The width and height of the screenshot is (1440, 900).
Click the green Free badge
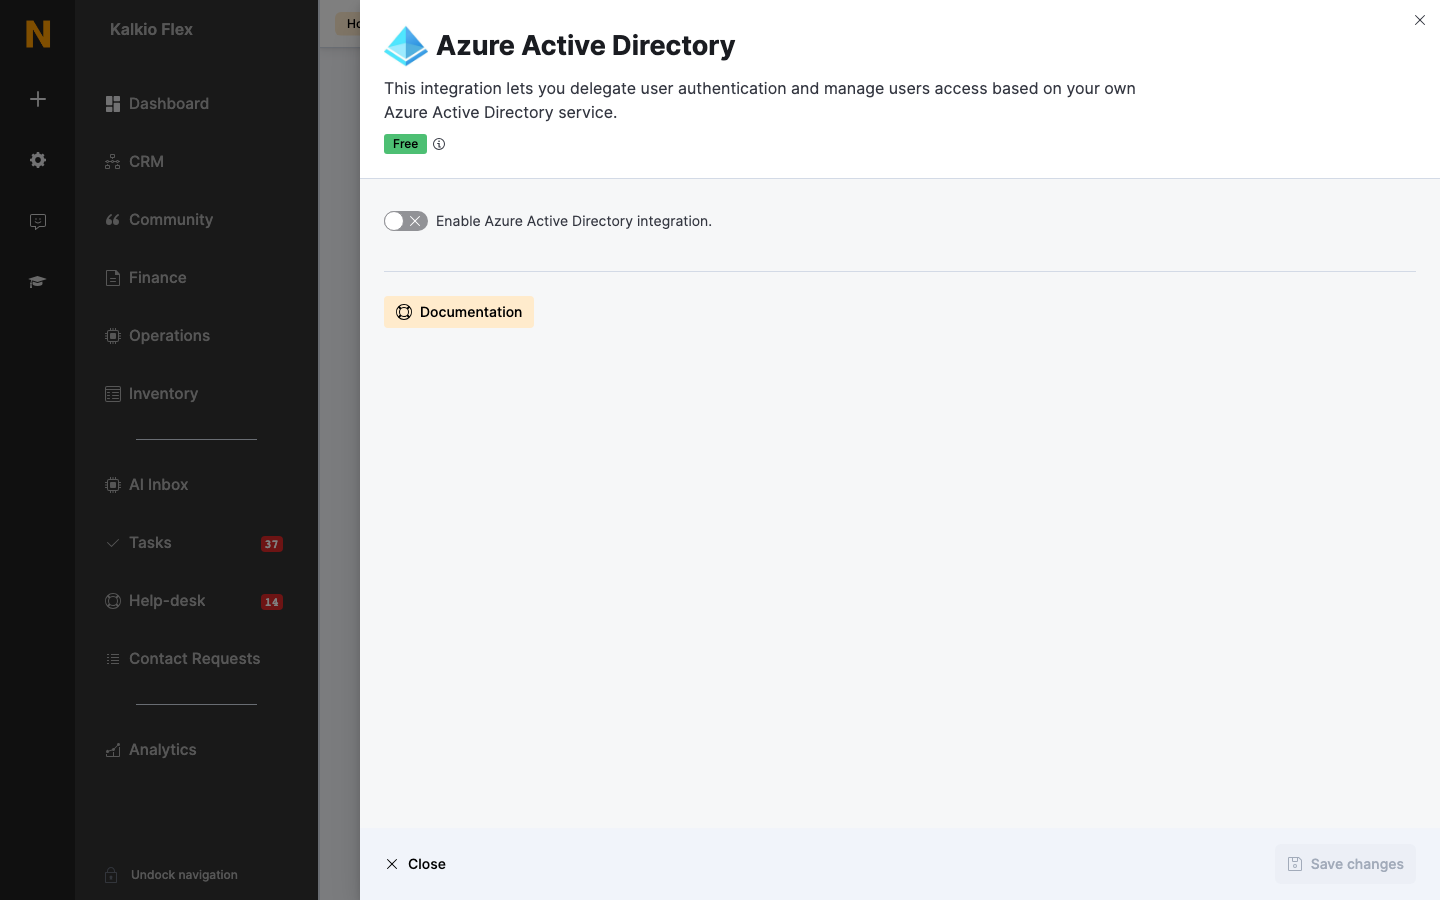pyautogui.click(x=405, y=144)
